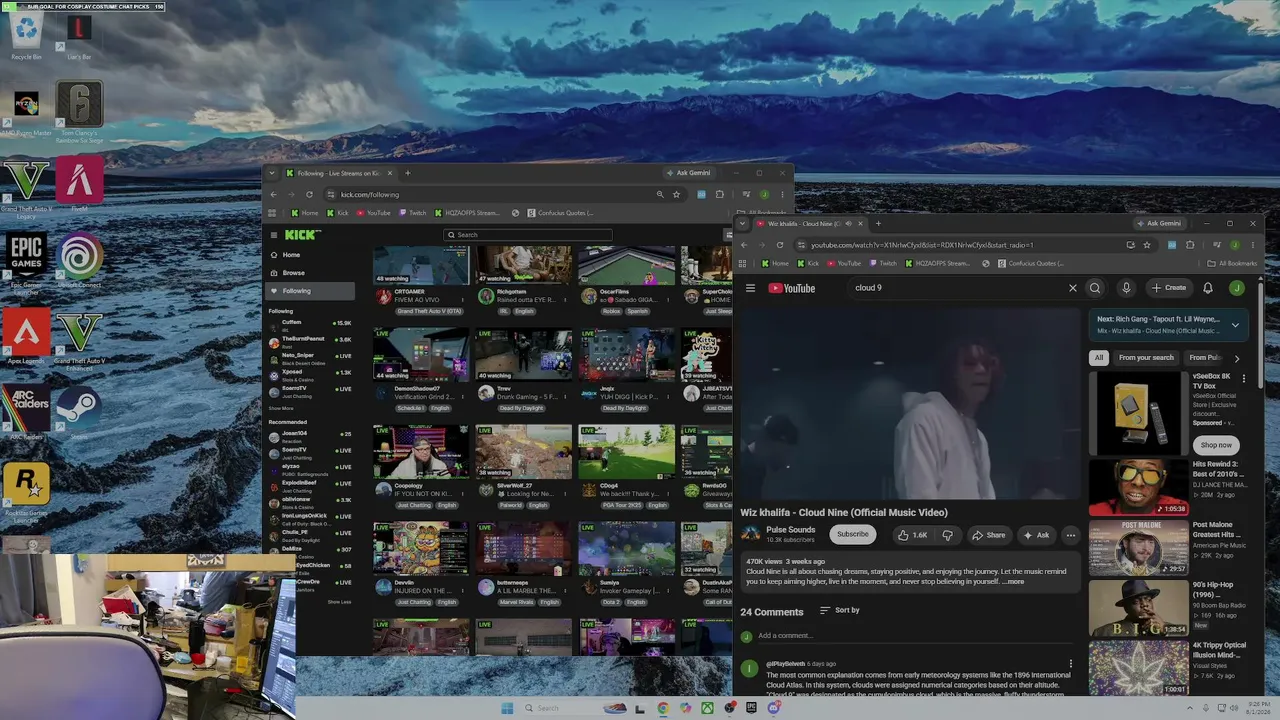Open the Hits Rewind 3 video thumbnail
The image size is (1280, 720).
click(1138, 487)
